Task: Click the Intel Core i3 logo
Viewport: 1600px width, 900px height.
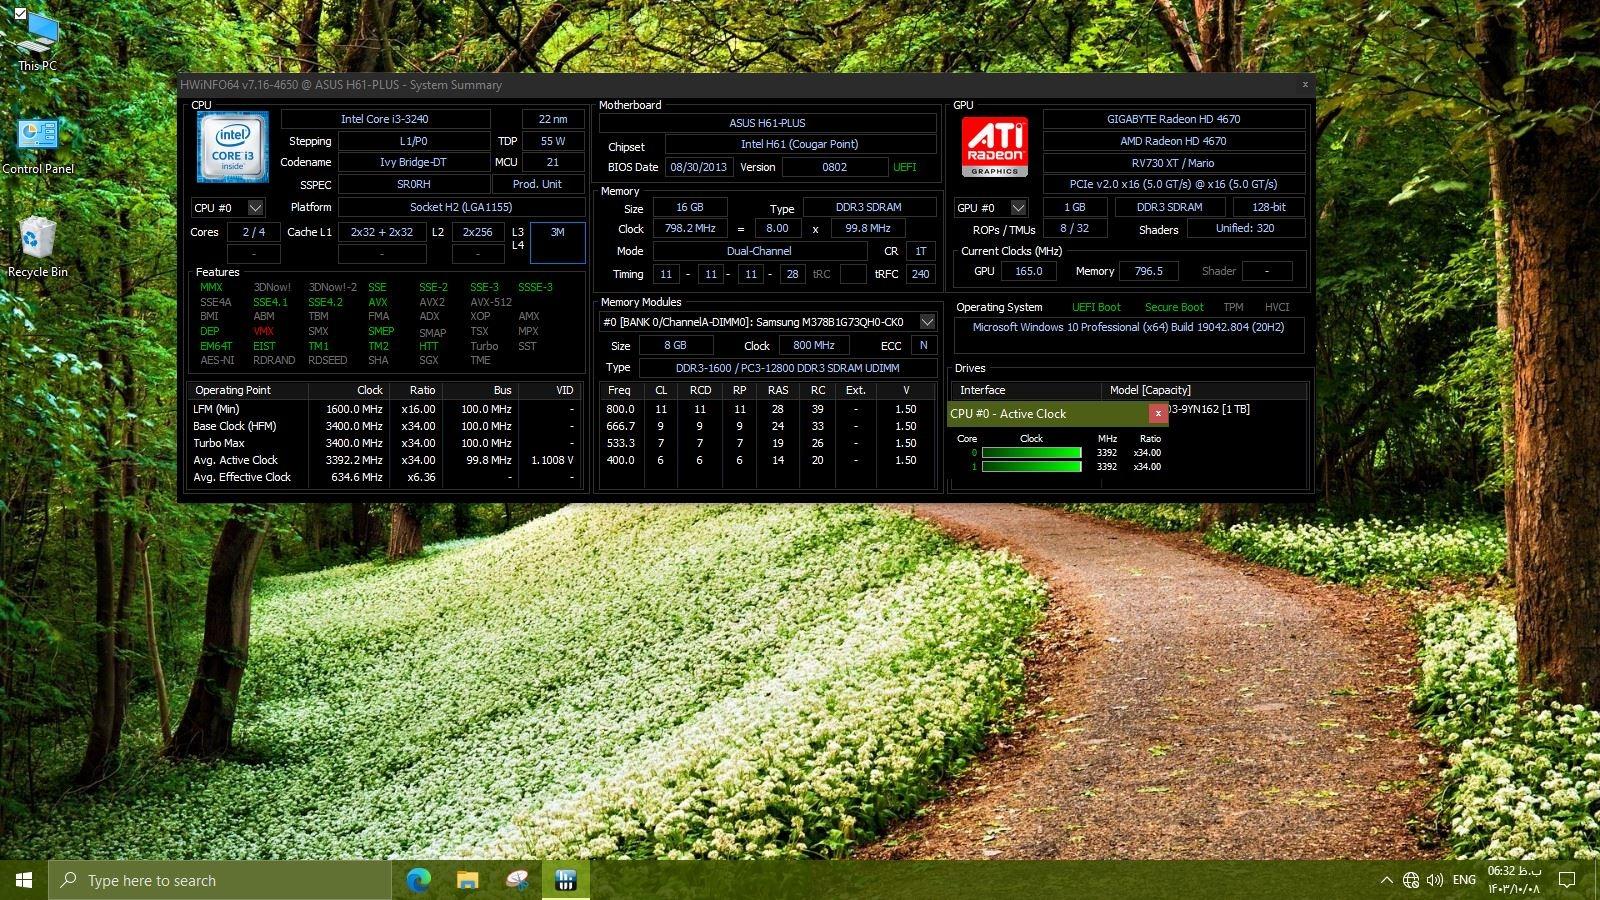Action: (233, 147)
